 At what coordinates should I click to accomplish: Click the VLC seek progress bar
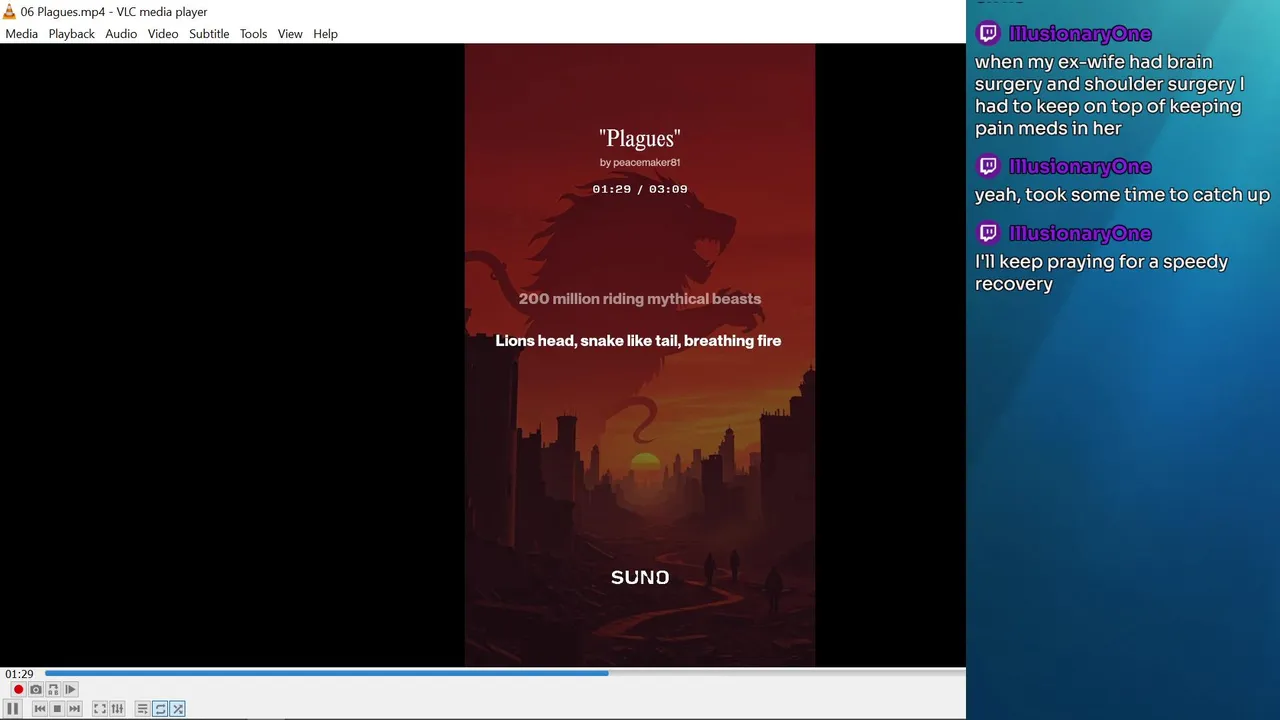(503, 673)
